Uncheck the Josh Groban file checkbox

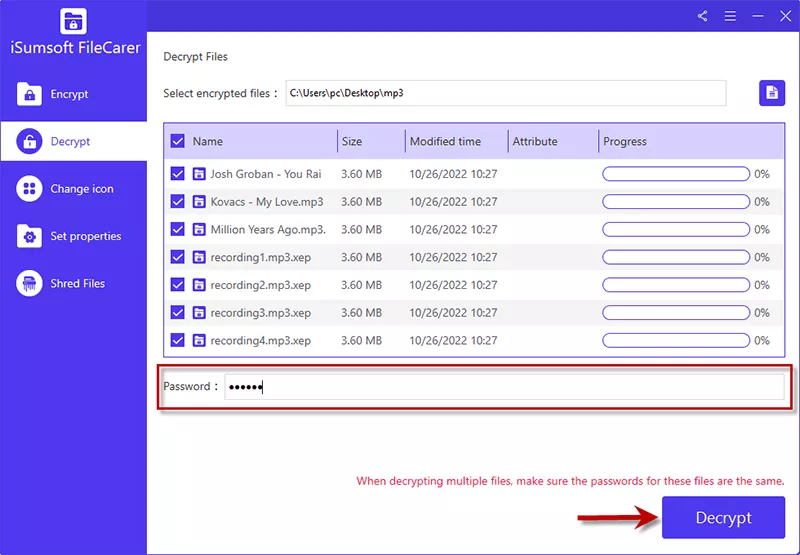coord(177,173)
